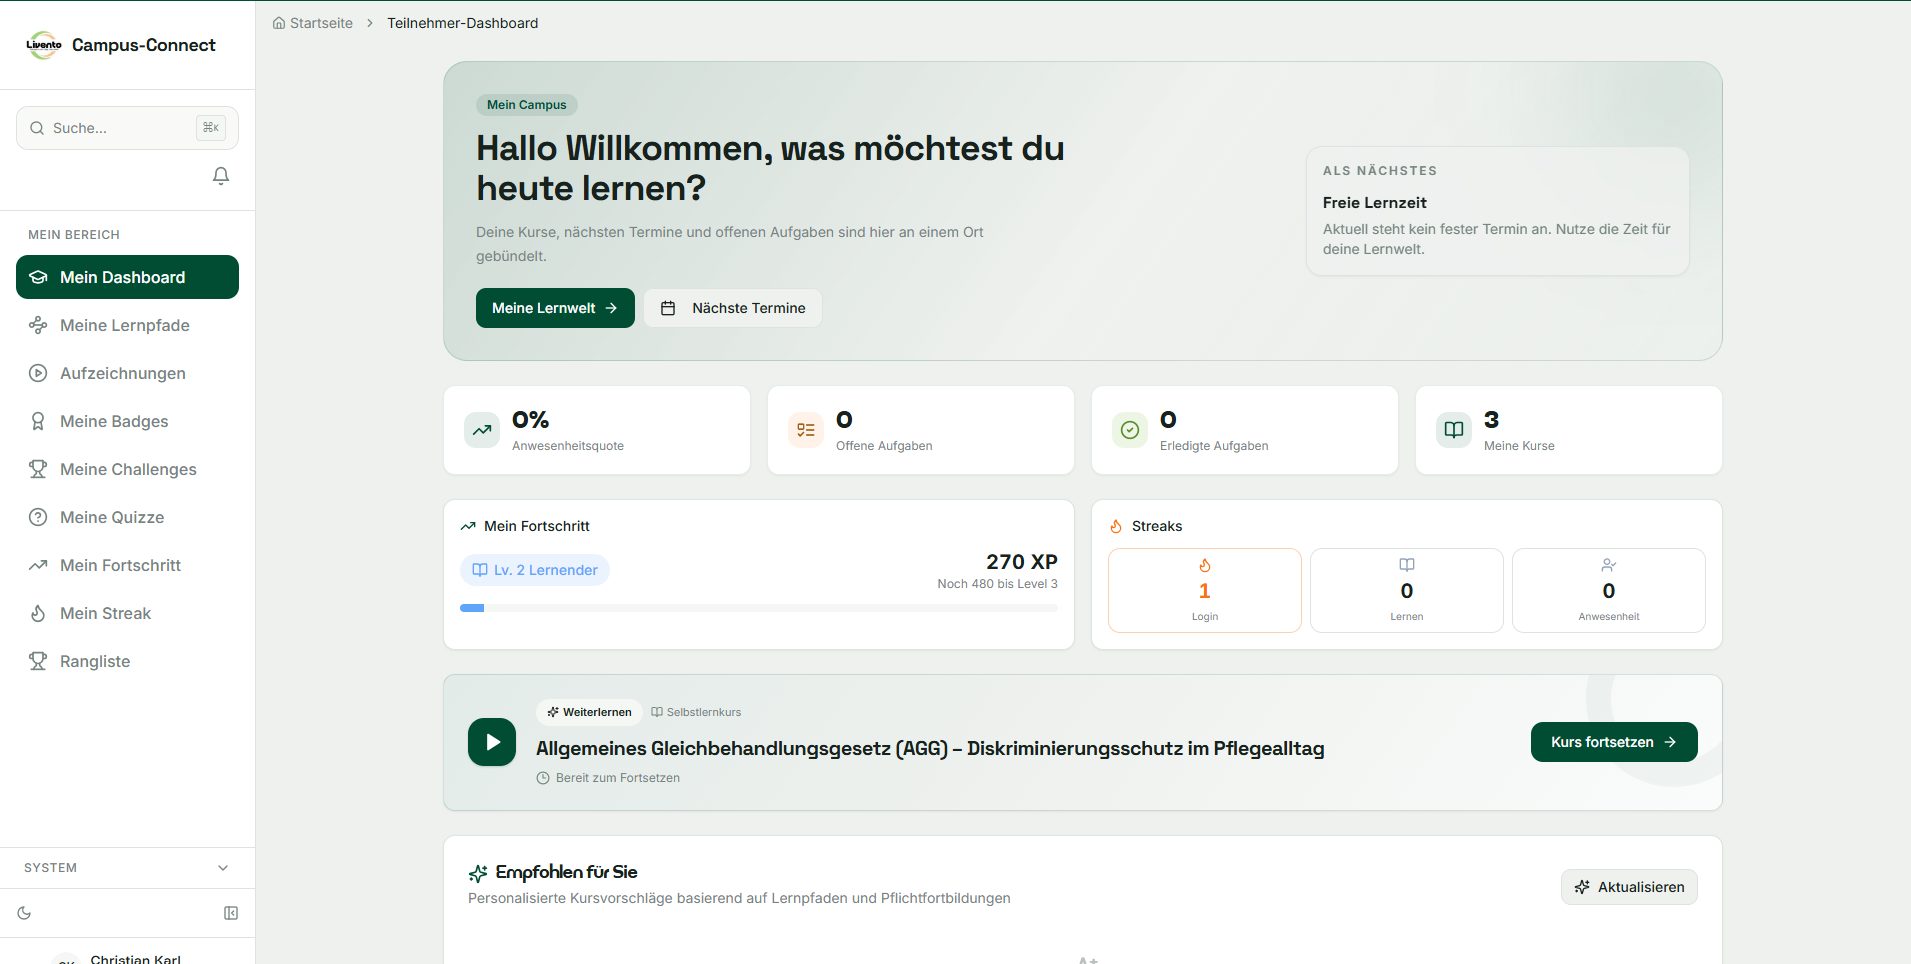Image resolution: width=1911 pixels, height=964 pixels.
Task: Open Meine Quizze in sidebar
Action: pyautogui.click(x=127, y=517)
